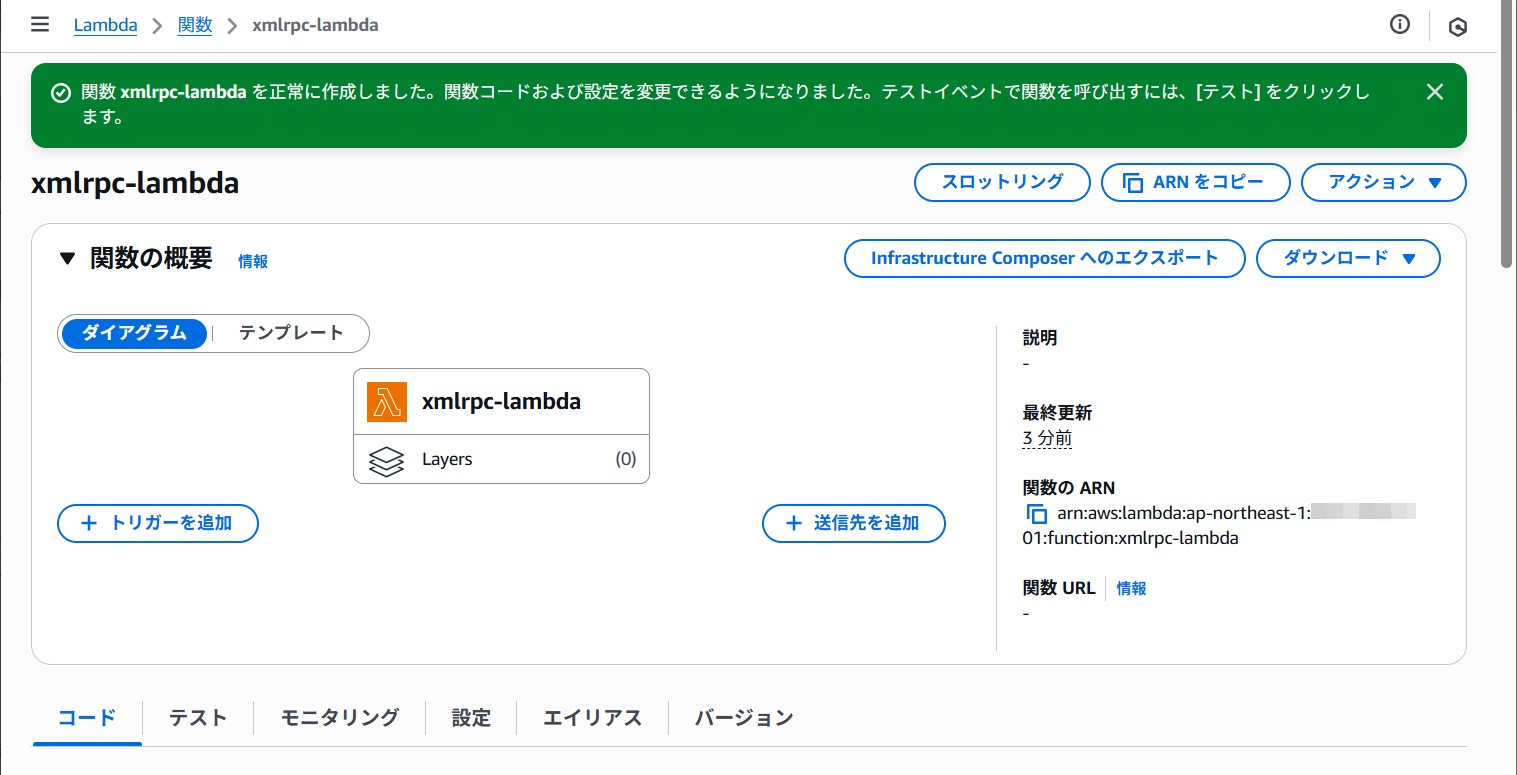Click the Lambda breadcrumb link
The height and width of the screenshot is (775, 1517).
click(x=105, y=25)
